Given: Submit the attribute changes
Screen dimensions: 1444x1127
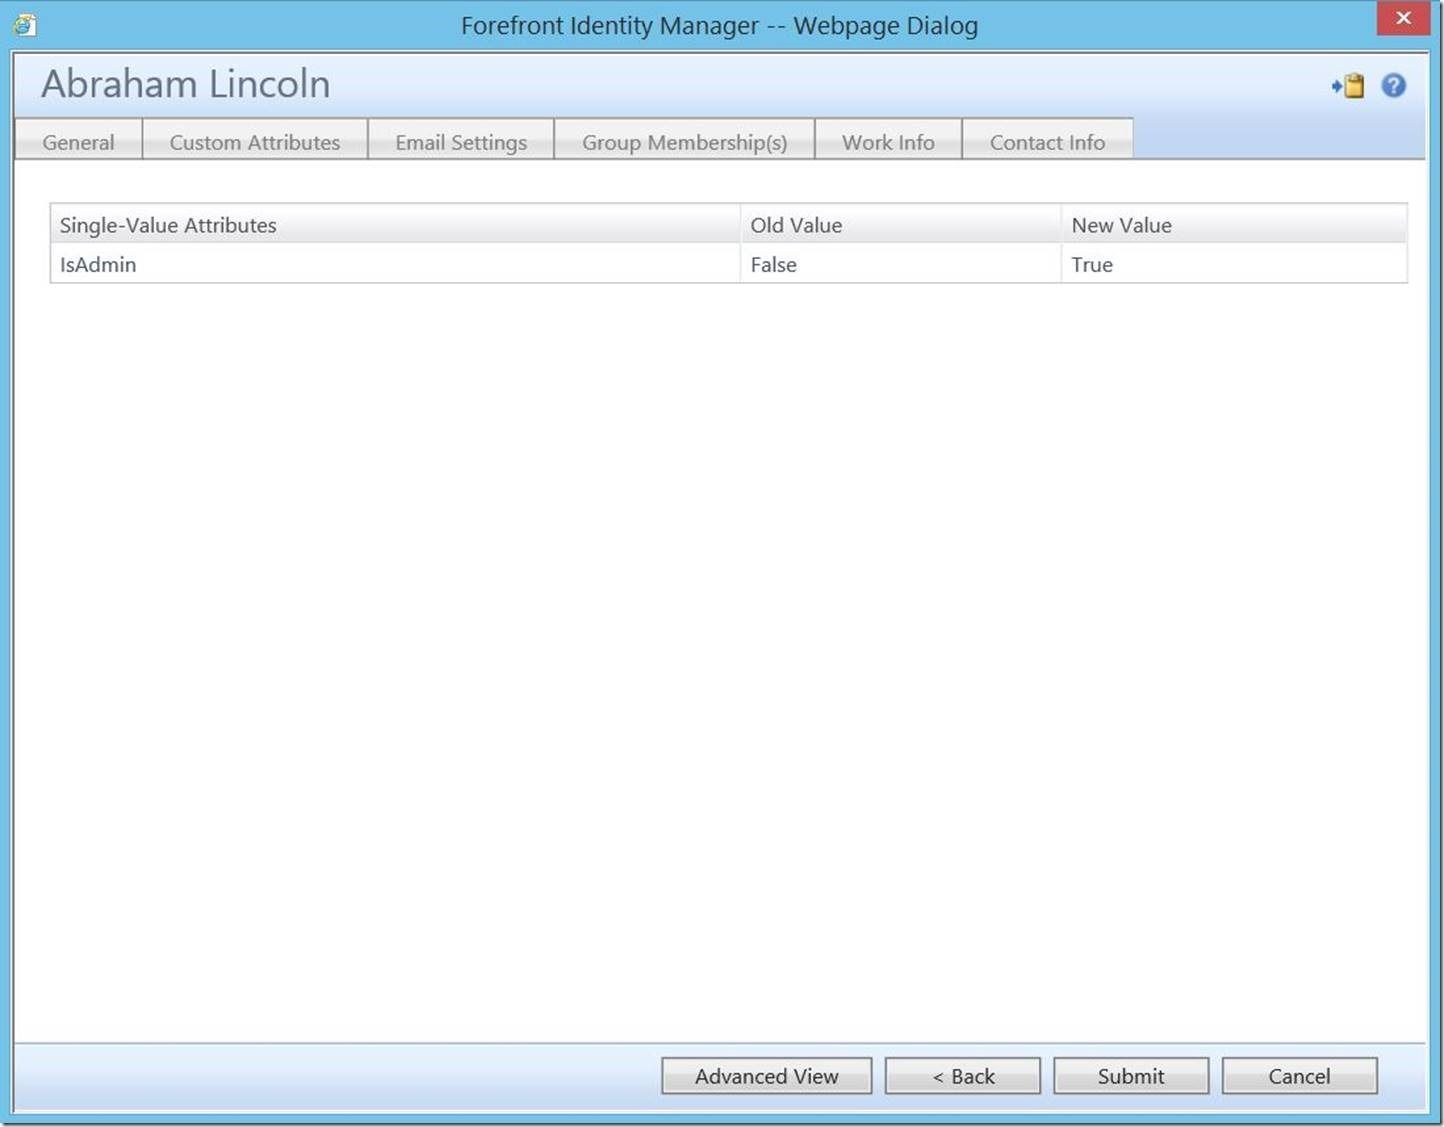Looking at the screenshot, I should [x=1131, y=1076].
